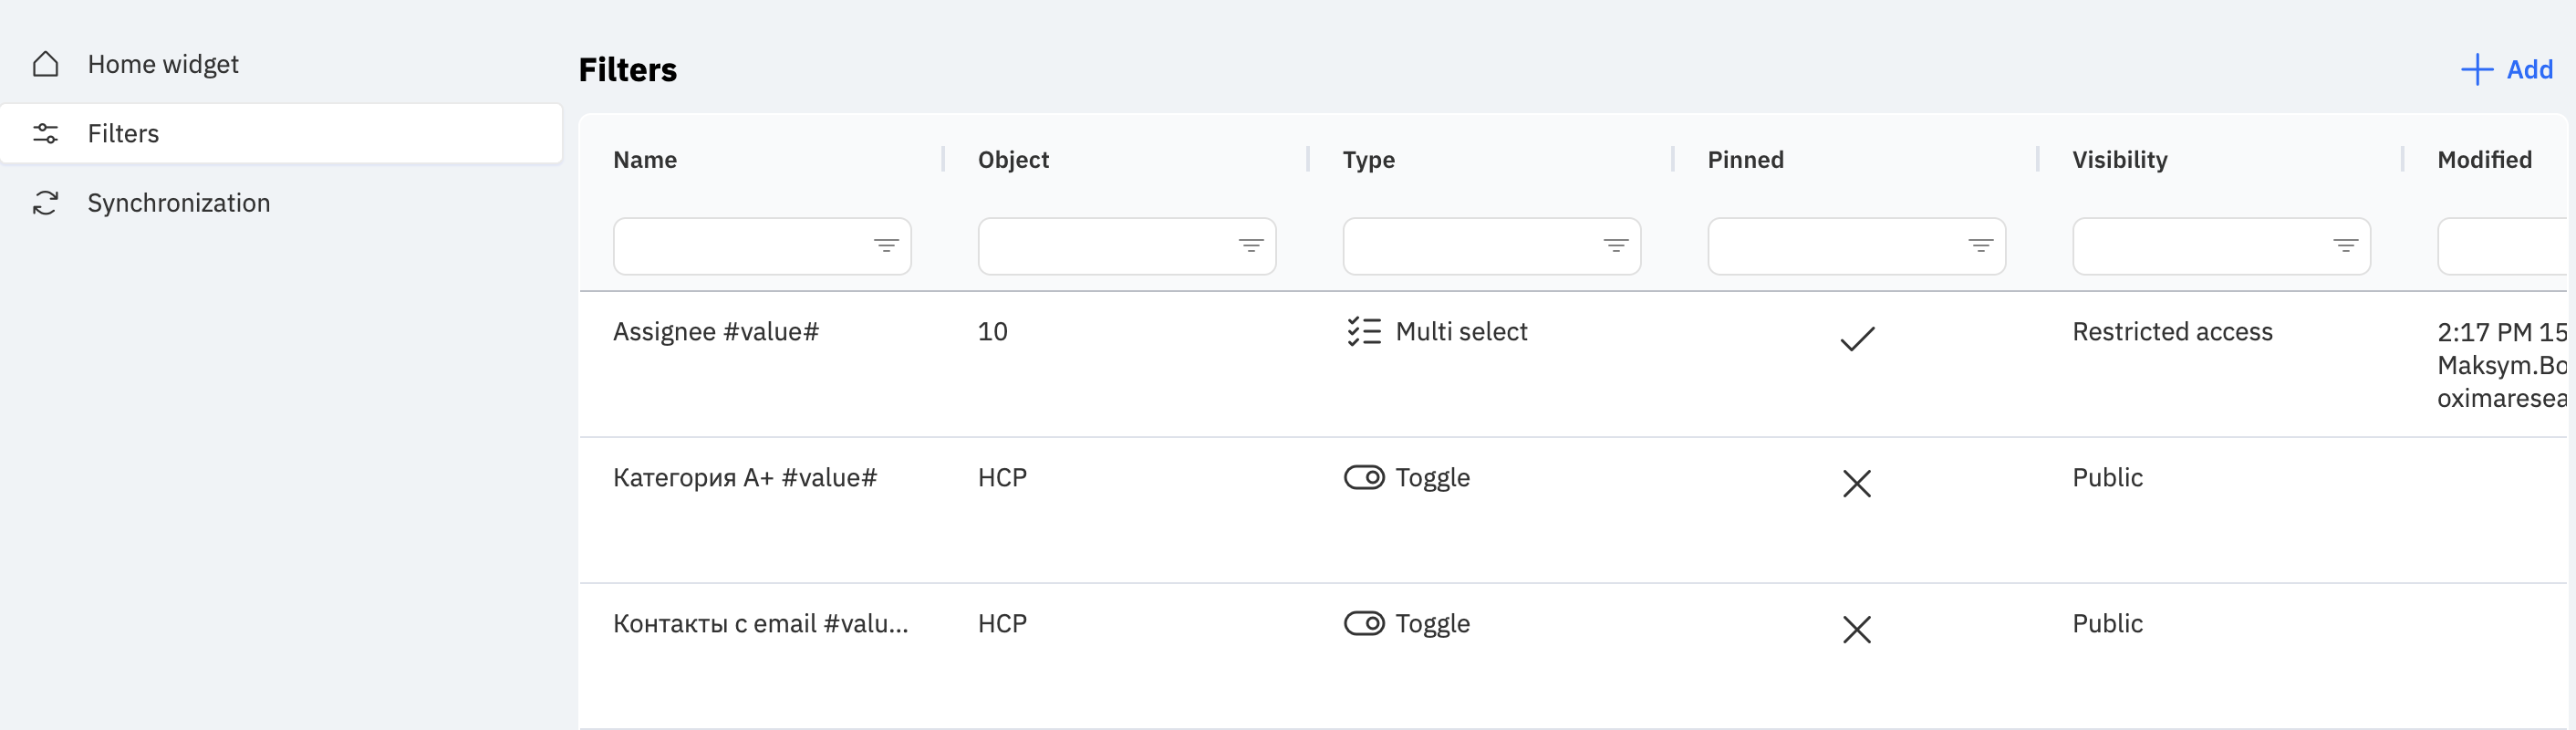
Task: Click the pinned checkmark for Assignee filter
Action: click(x=1857, y=339)
